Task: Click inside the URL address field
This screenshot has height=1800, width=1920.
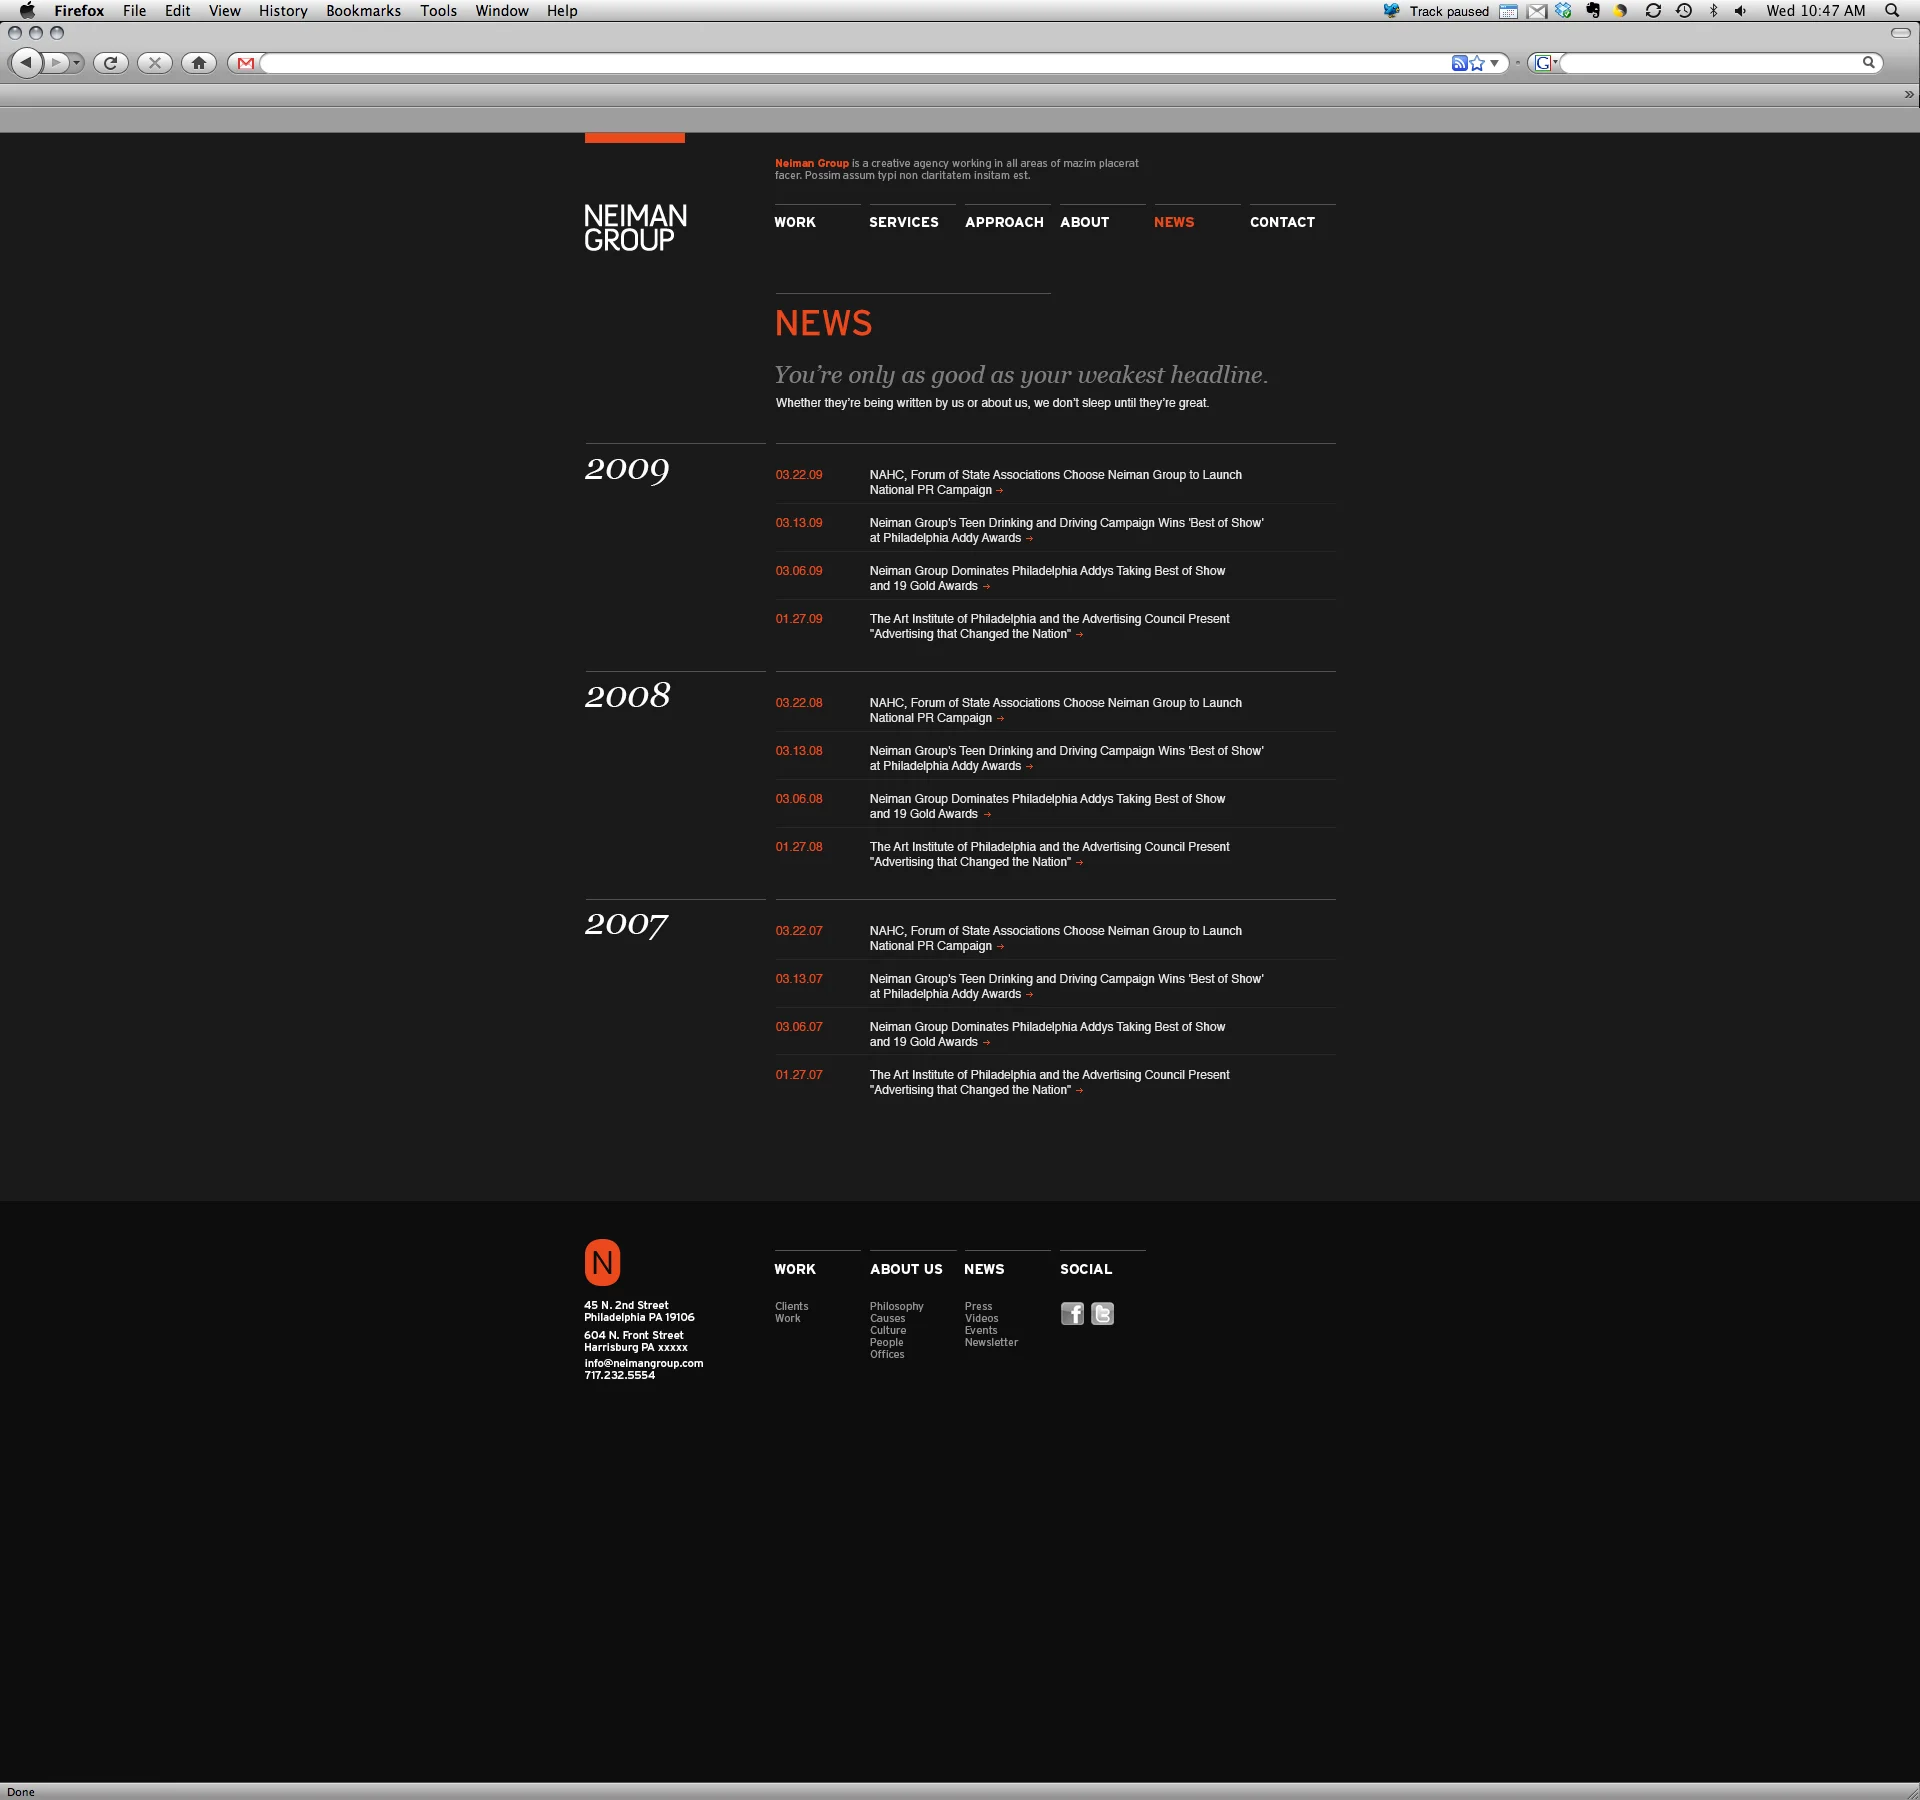Action: (x=855, y=63)
